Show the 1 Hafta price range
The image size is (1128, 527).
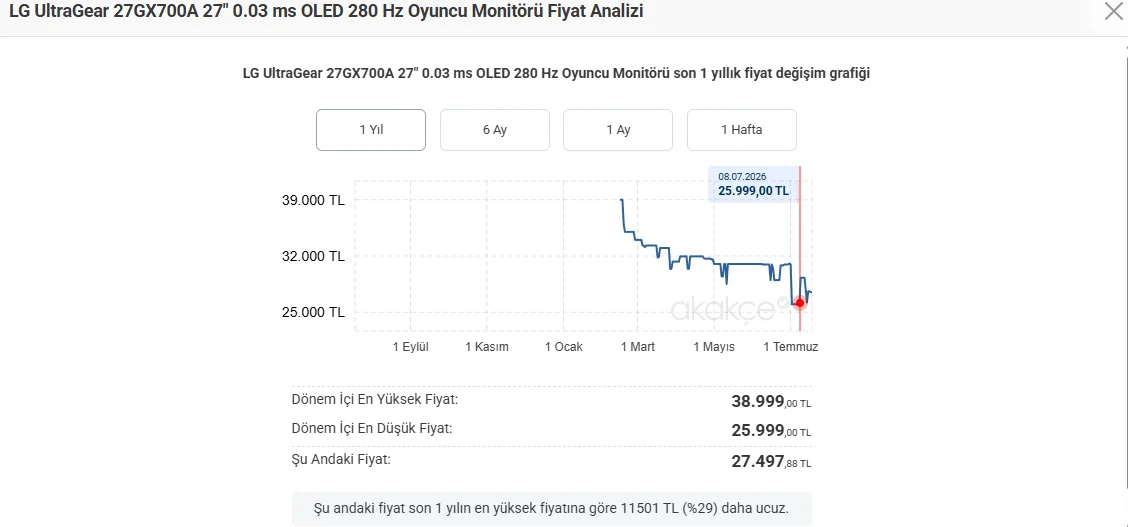pyautogui.click(x=742, y=130)
